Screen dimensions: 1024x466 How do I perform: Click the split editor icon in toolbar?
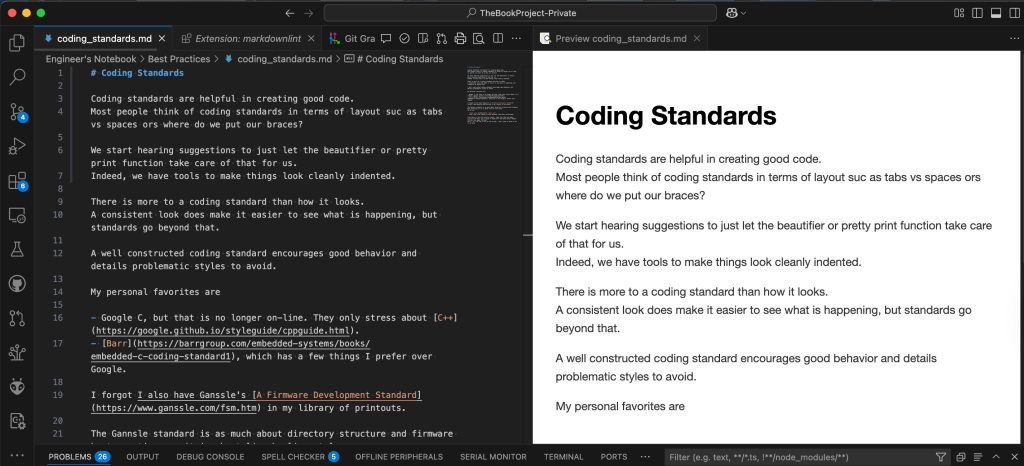[x=496, y=38]
